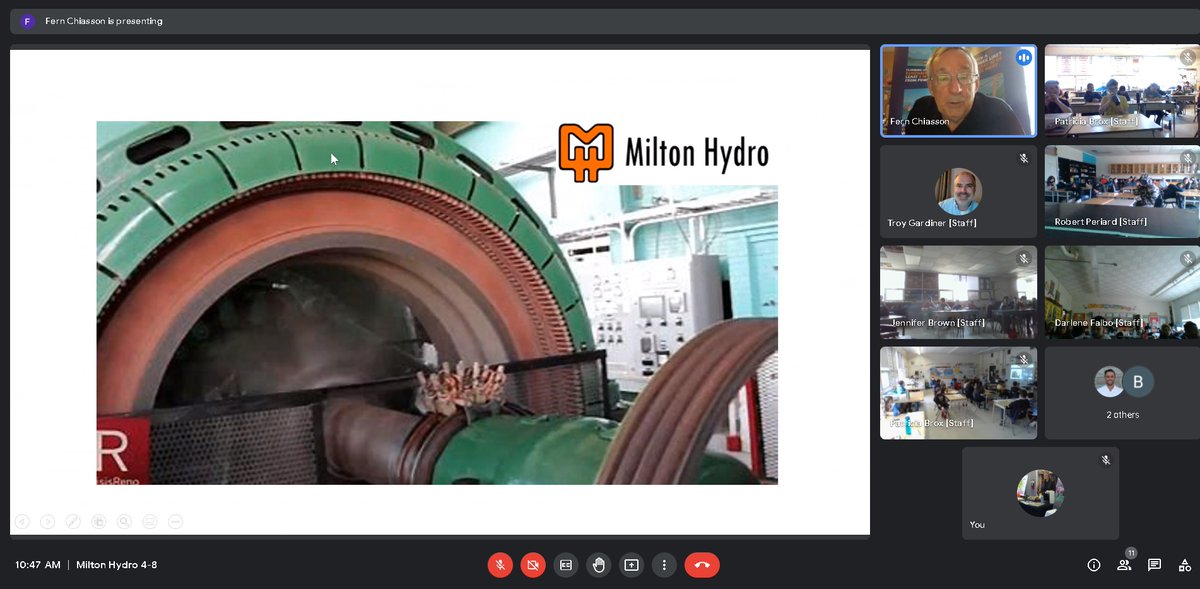
Task: Click the subtitles icon on the slide
Action: [x=150, y=521]
